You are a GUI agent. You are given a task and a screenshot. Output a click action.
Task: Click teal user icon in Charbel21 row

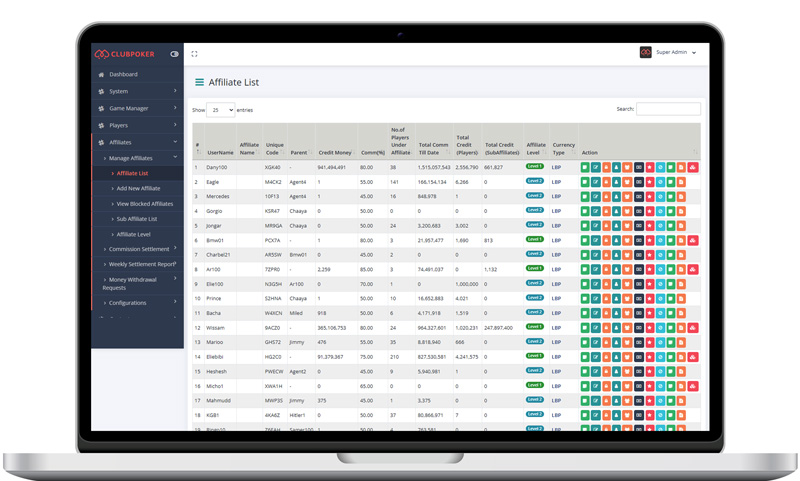(616, 255)
